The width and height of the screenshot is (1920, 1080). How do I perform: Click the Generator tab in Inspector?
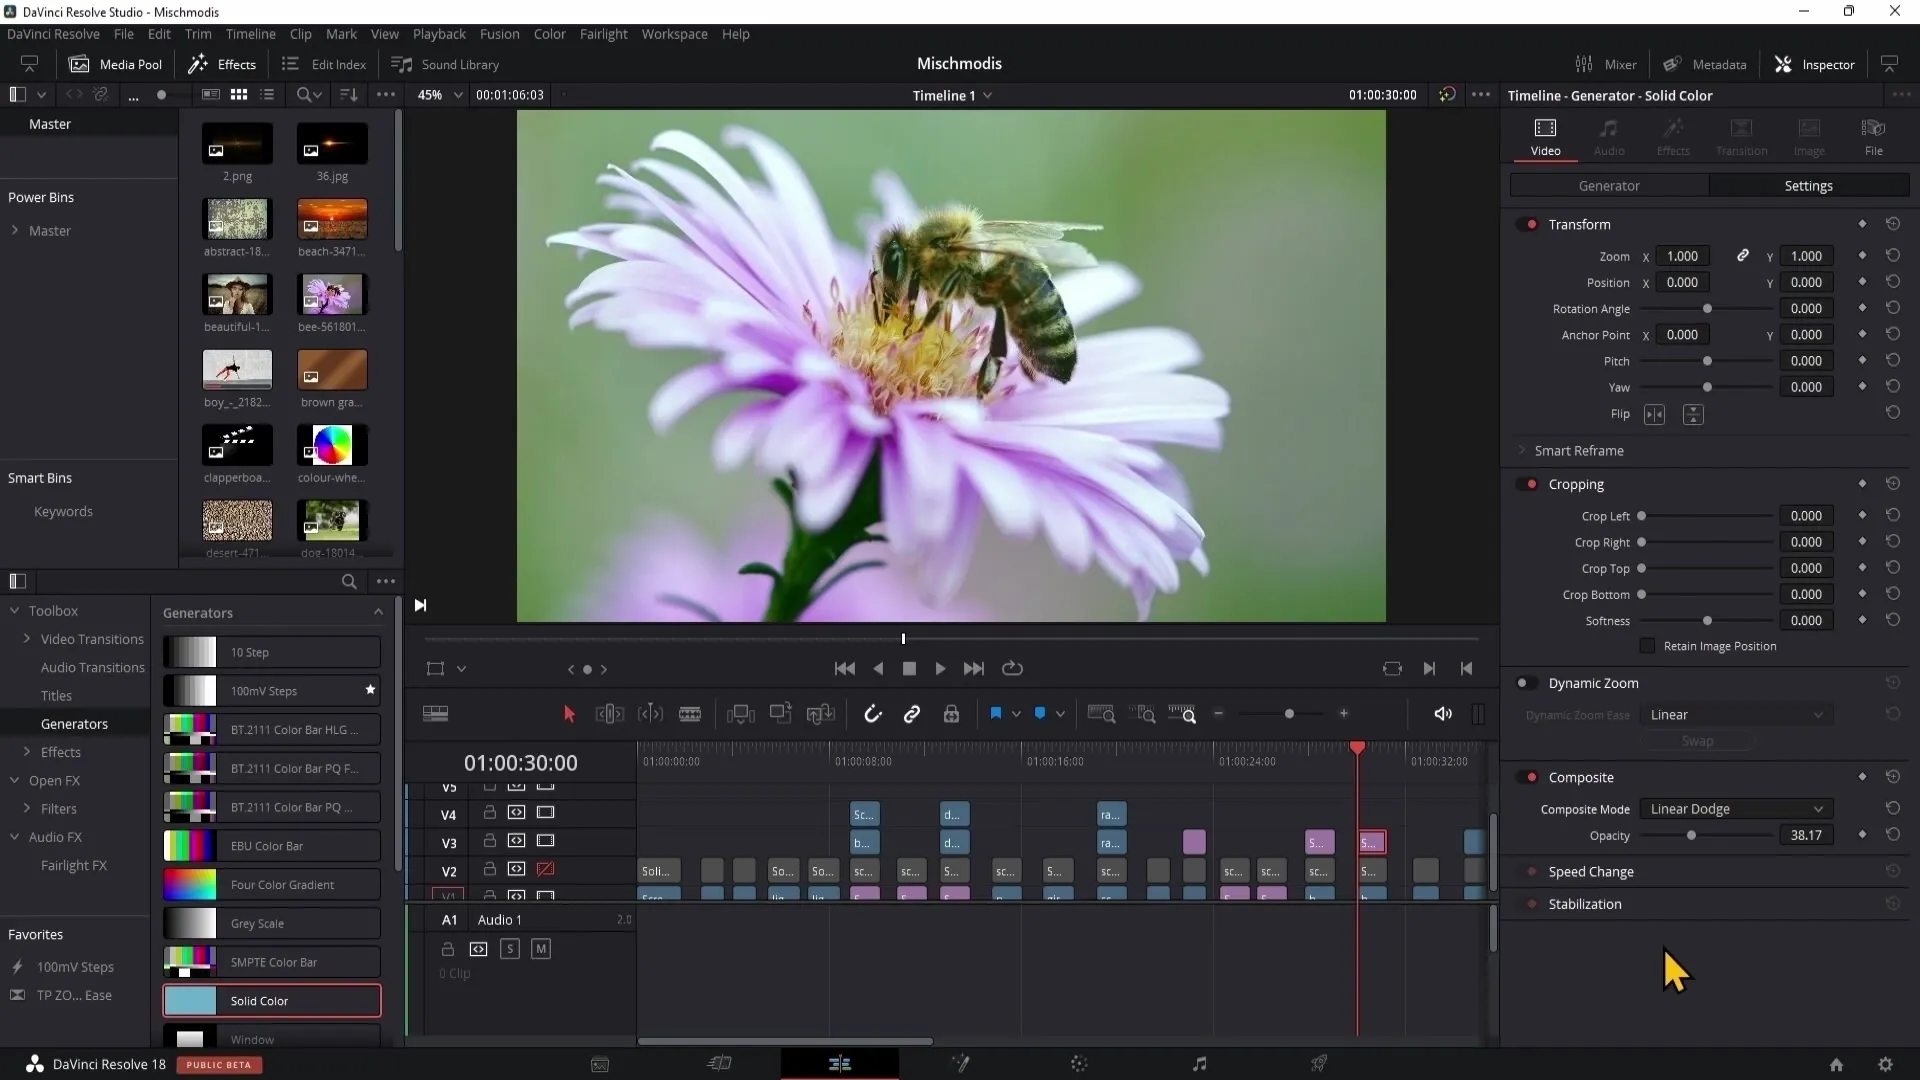click(x=1610, y=185)
